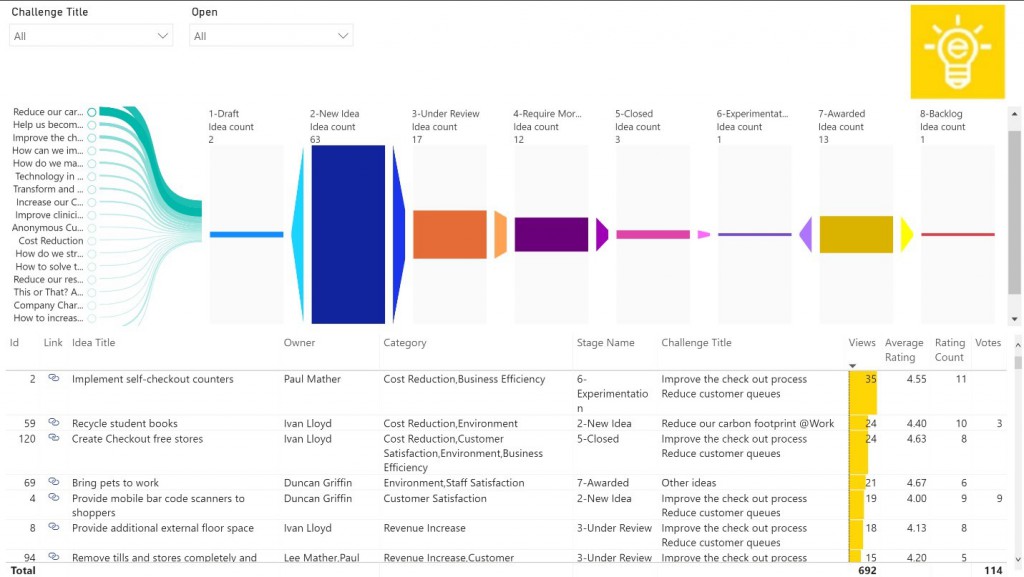Click the funnel chart's vertical scrollbar
1024x577 pixels.
point(1015,180)
